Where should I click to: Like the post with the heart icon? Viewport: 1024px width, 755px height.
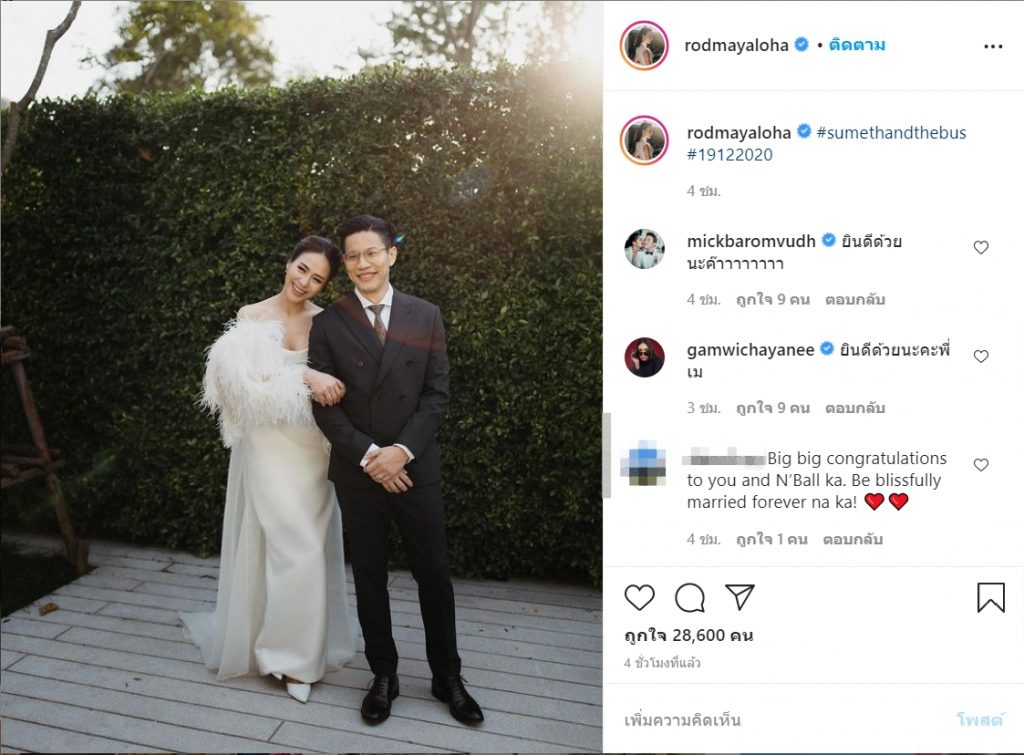(x=639, y=598)
